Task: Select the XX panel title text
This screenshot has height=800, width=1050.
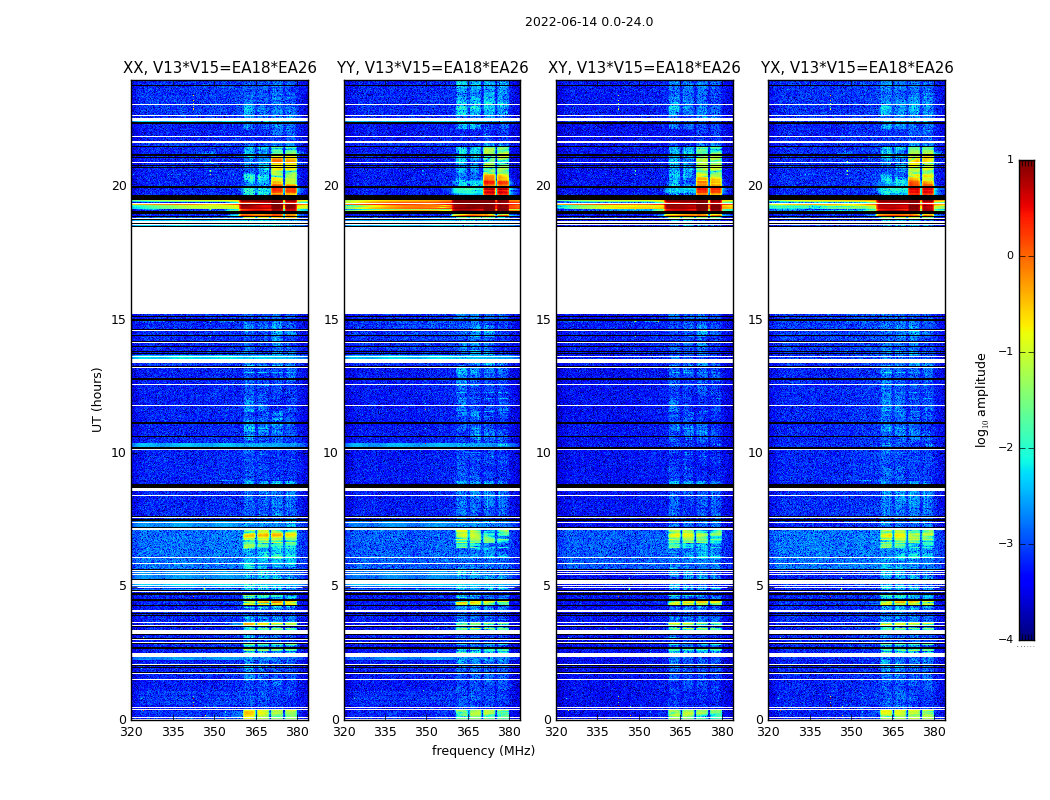Action: [219, 68]
